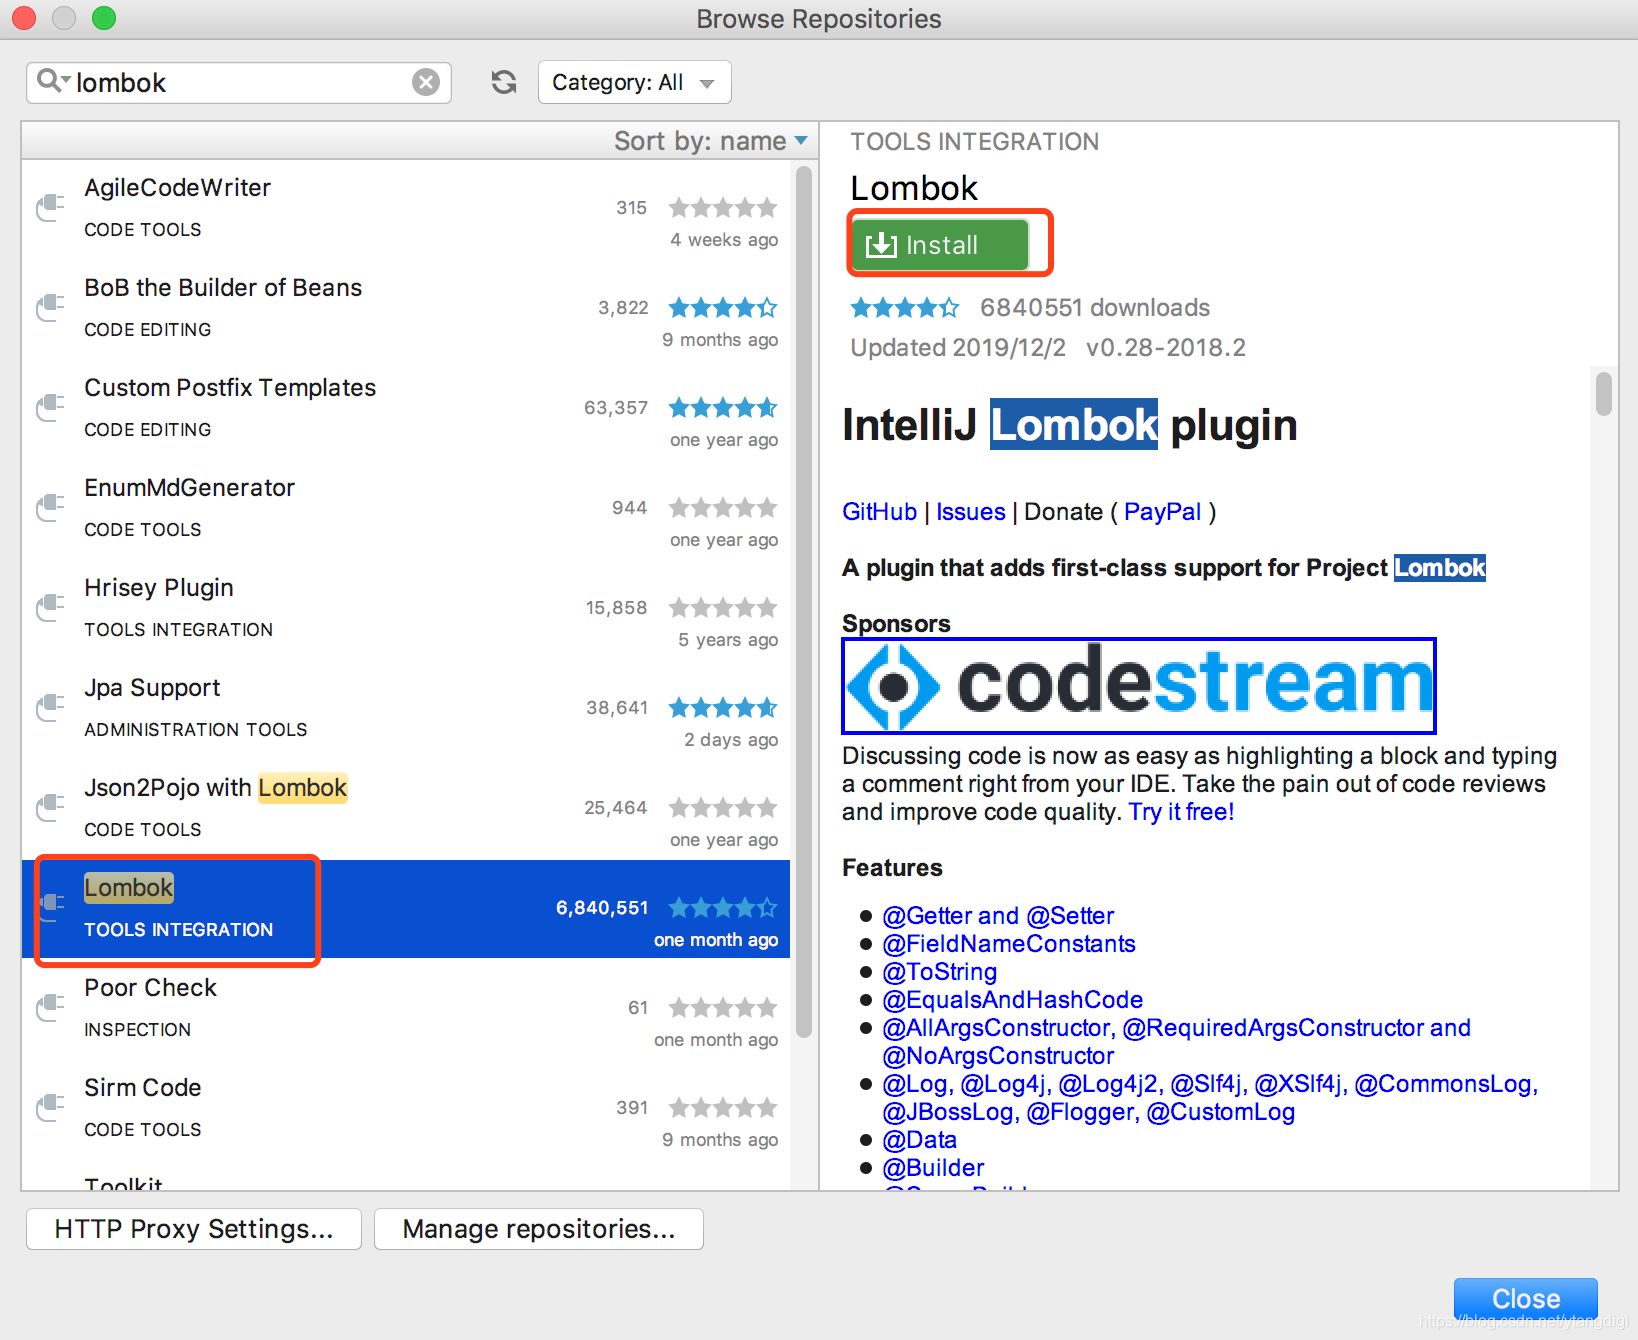Screen dimensions: 1638x1340
Task: Open Manage repositories dialog
Action: [x=539, y=1229]
